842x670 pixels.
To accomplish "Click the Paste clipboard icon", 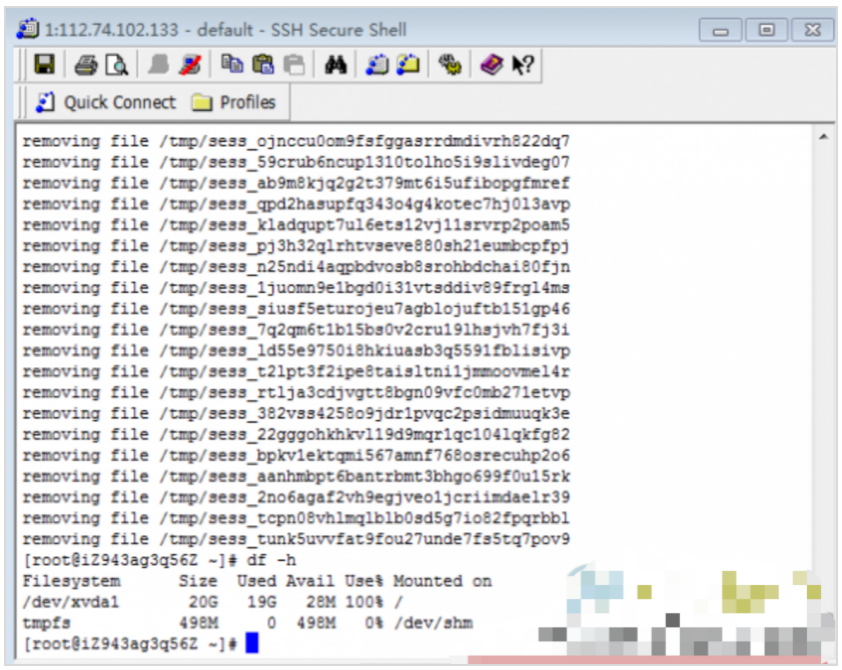I will (x=263, y=65).
